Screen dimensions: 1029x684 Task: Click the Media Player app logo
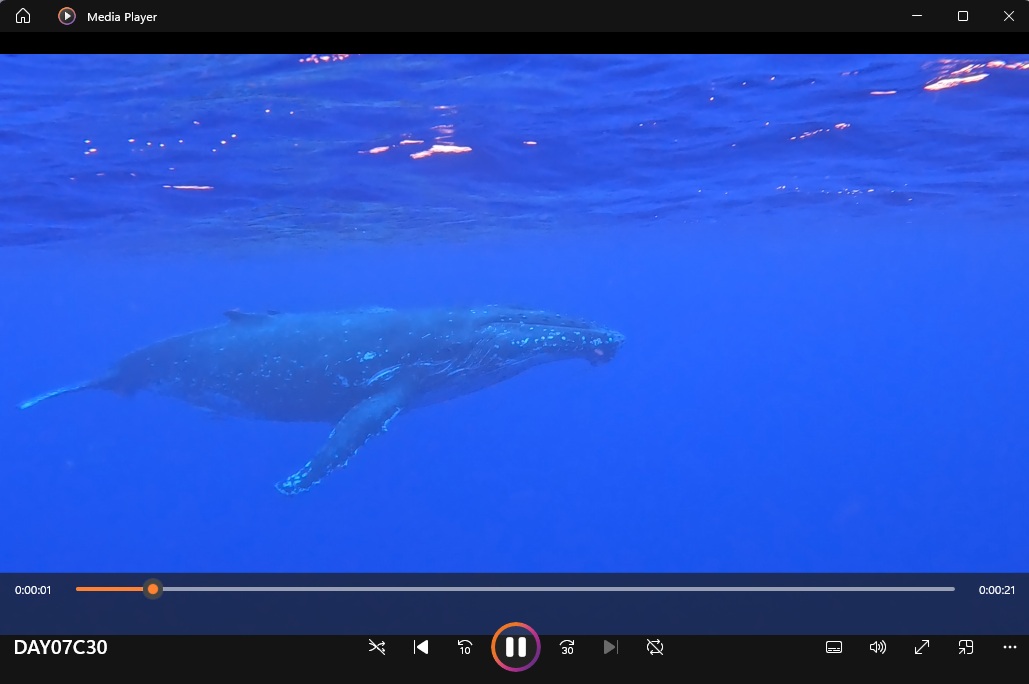tap(67, 16)
